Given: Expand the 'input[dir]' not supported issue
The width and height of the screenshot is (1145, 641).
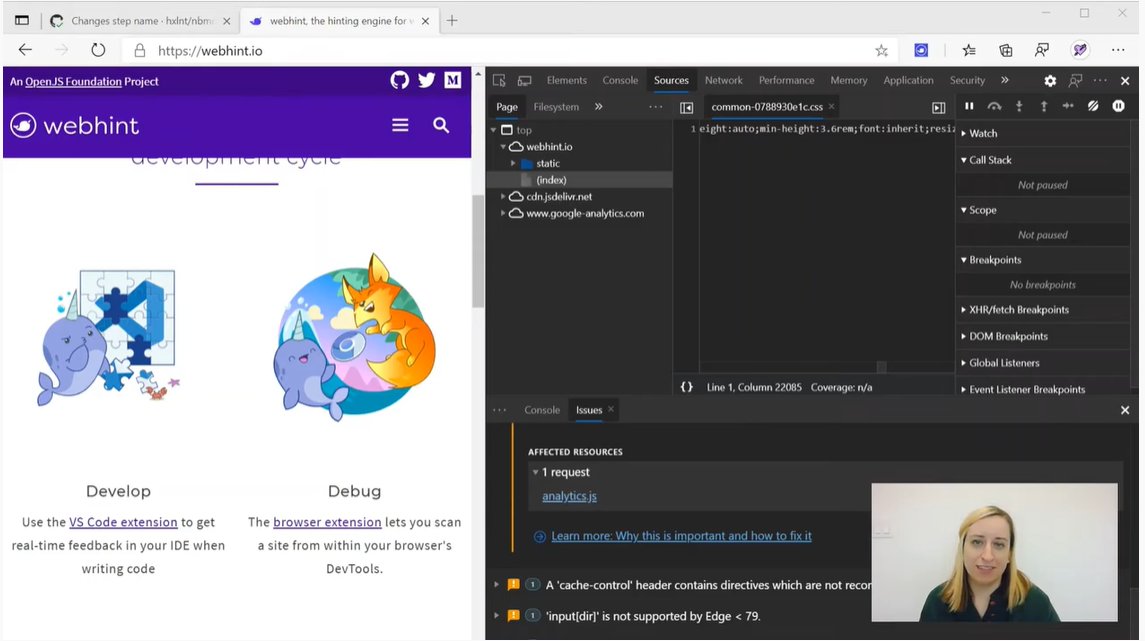Looking at the screenshot, I should 497,616.
